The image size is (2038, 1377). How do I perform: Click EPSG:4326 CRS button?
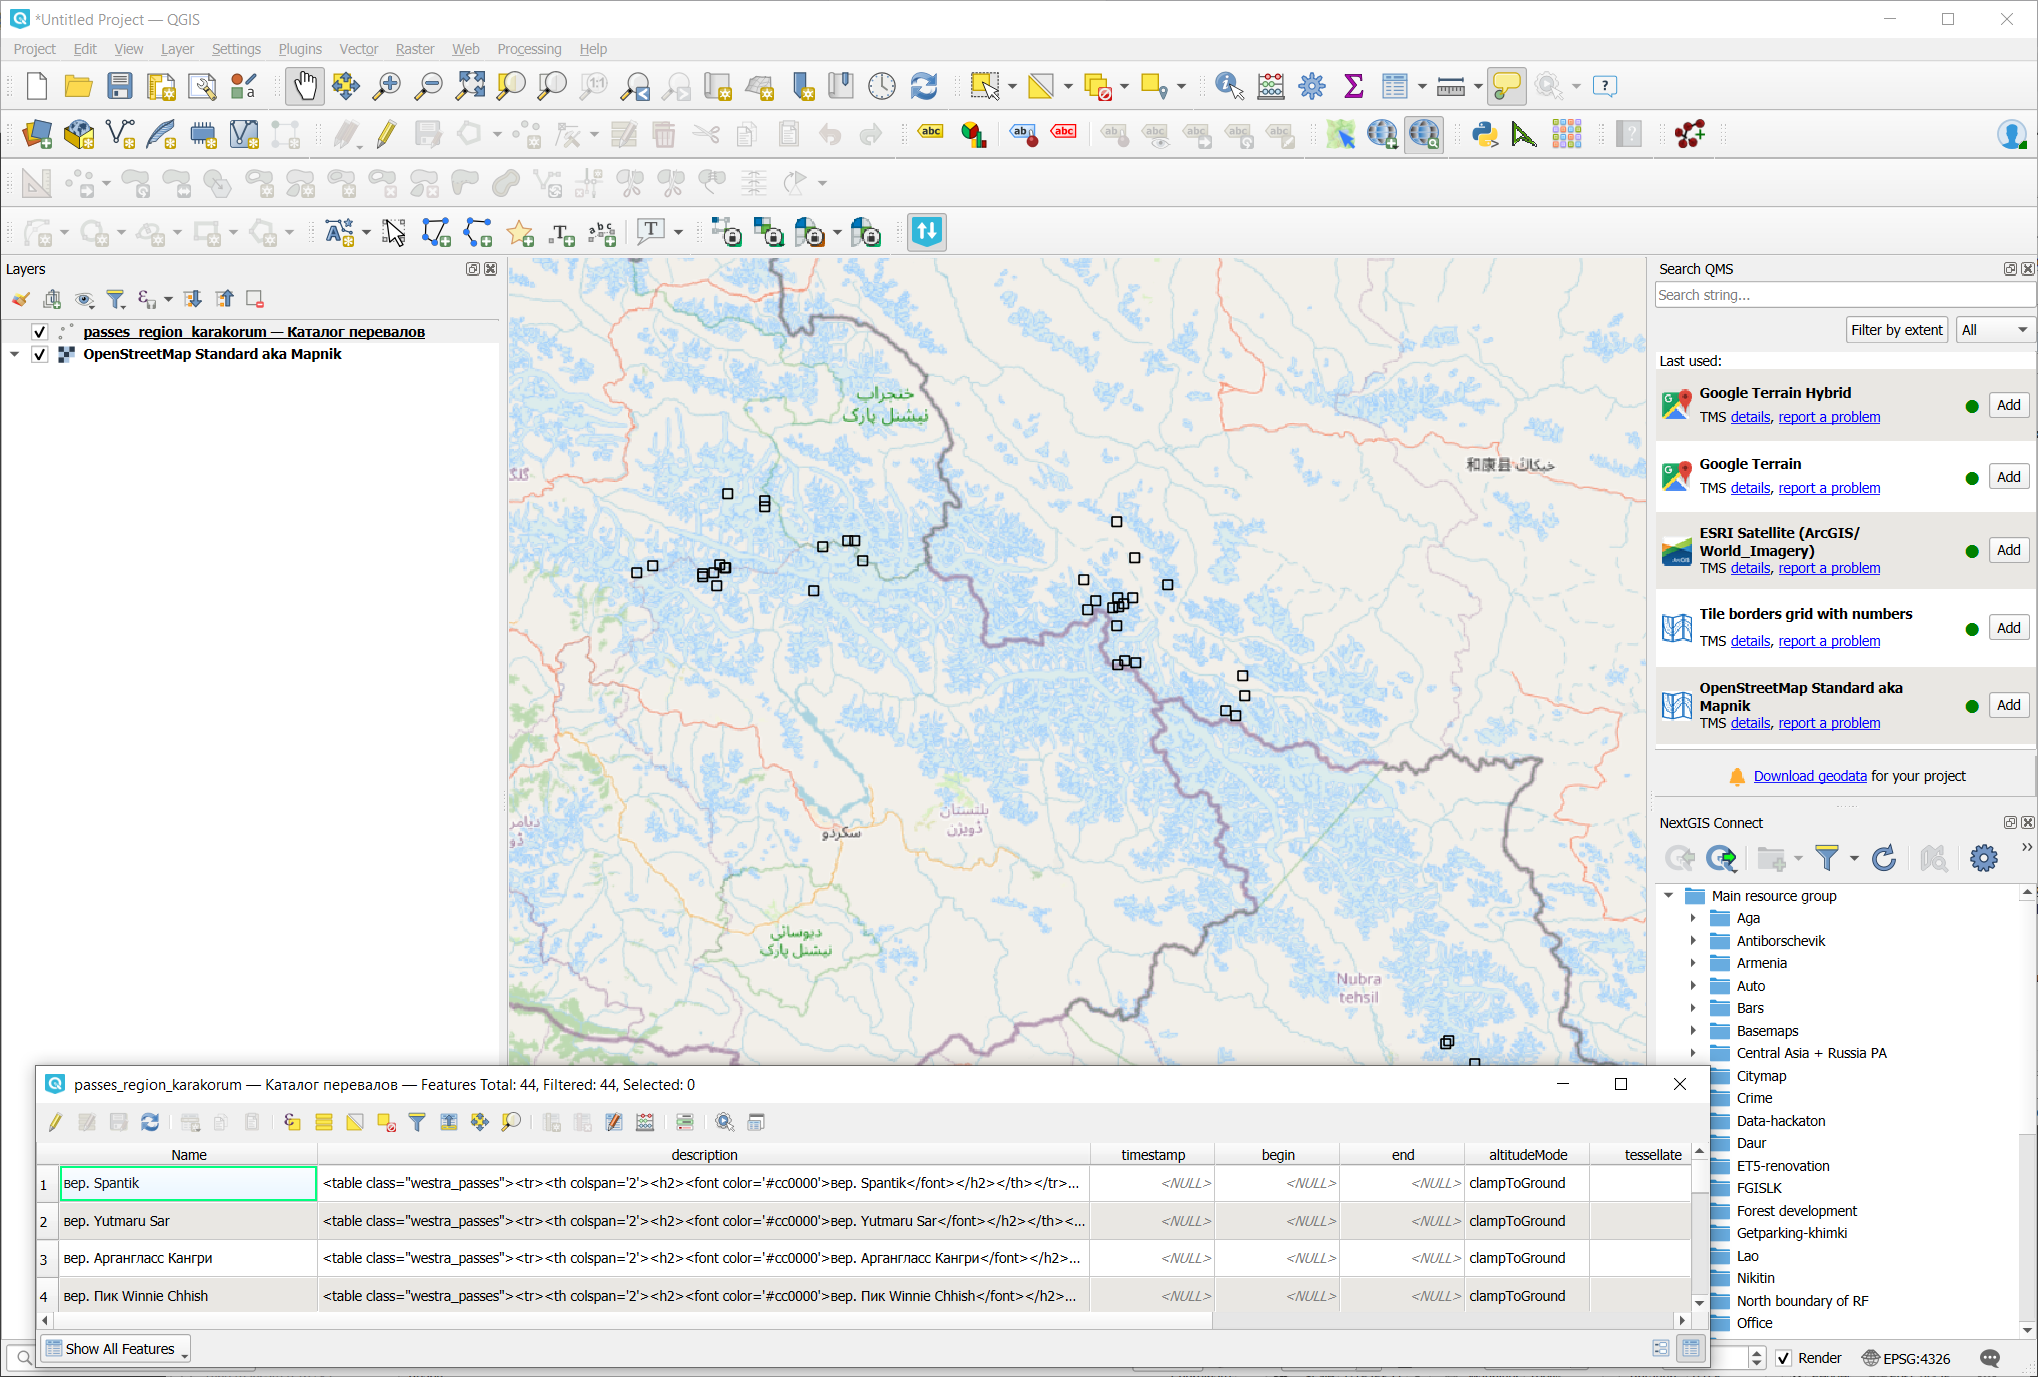(1905, 1358)
